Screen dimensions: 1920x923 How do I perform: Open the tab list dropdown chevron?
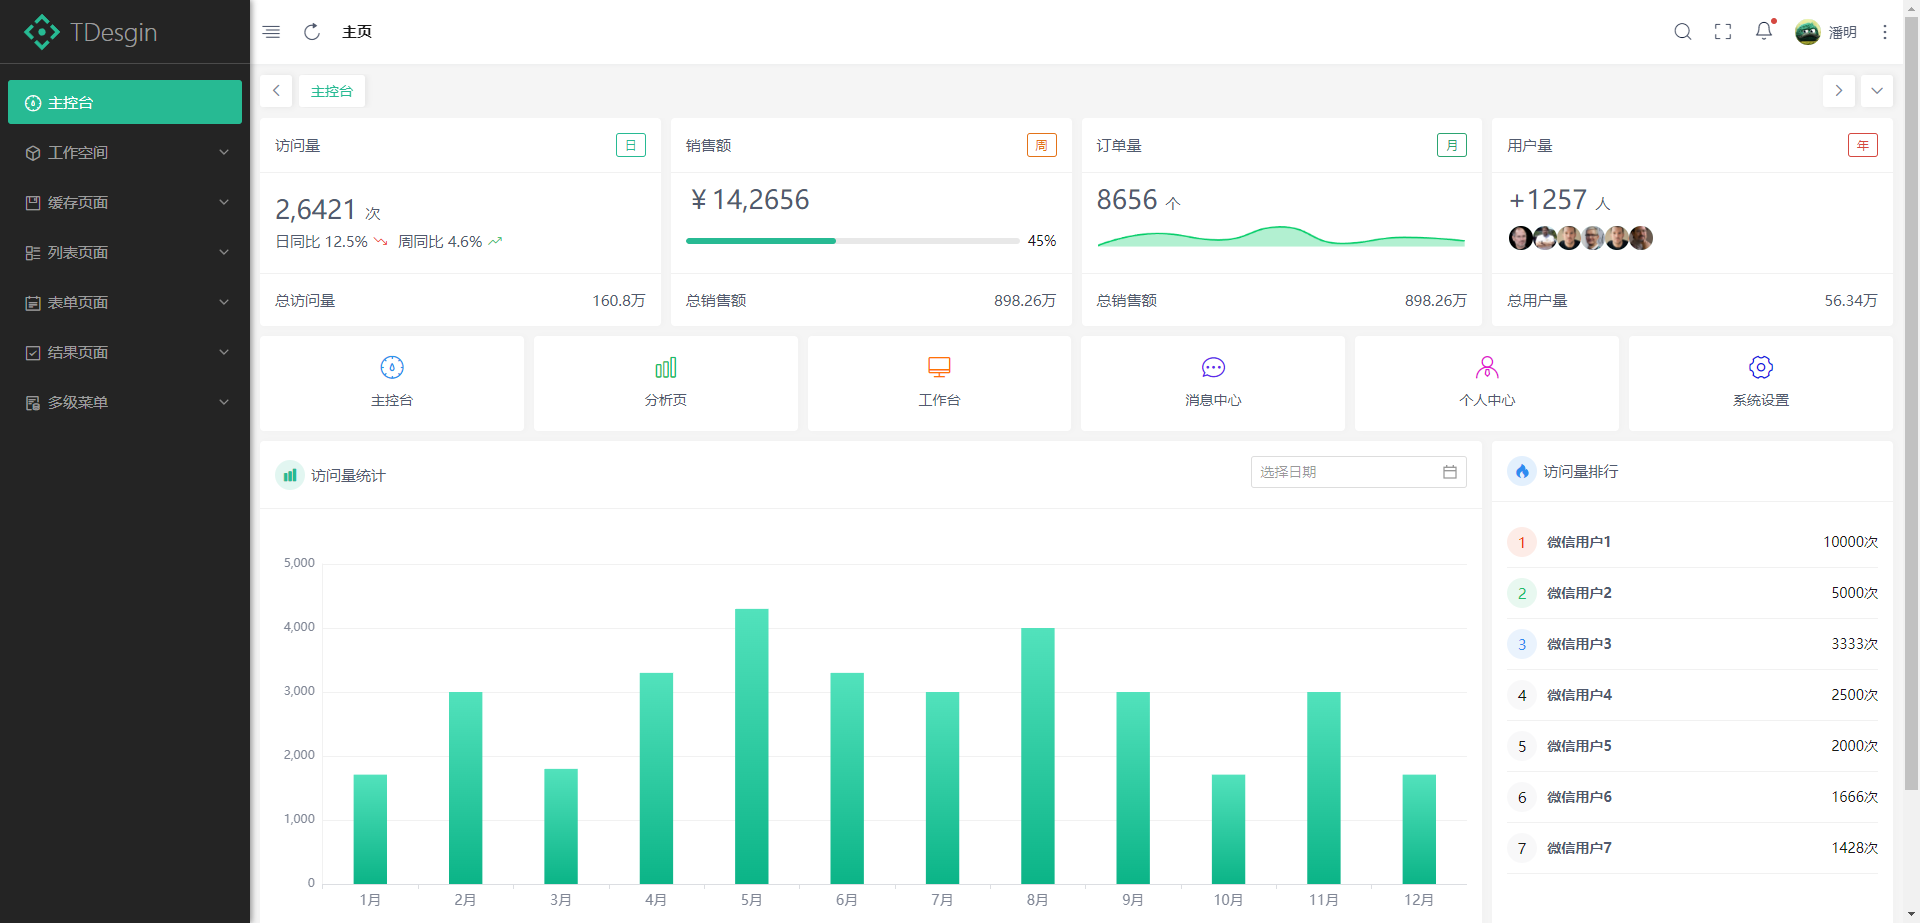(1877, 91)
